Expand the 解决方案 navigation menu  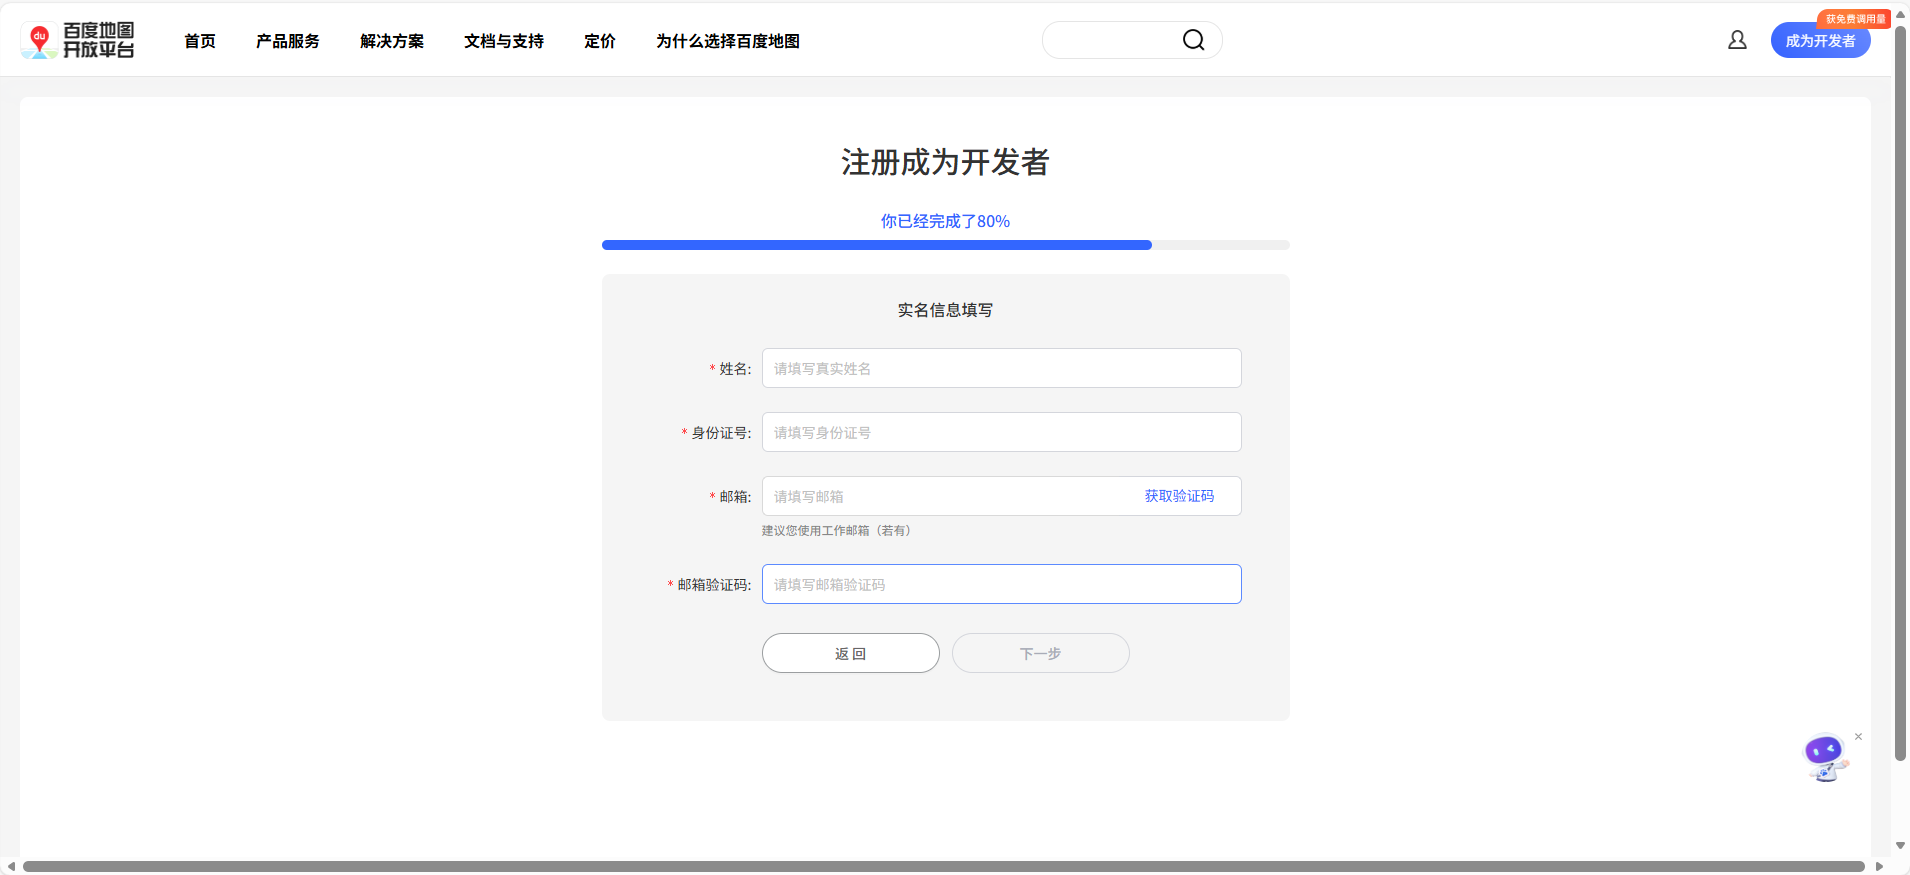coord(392,41)
